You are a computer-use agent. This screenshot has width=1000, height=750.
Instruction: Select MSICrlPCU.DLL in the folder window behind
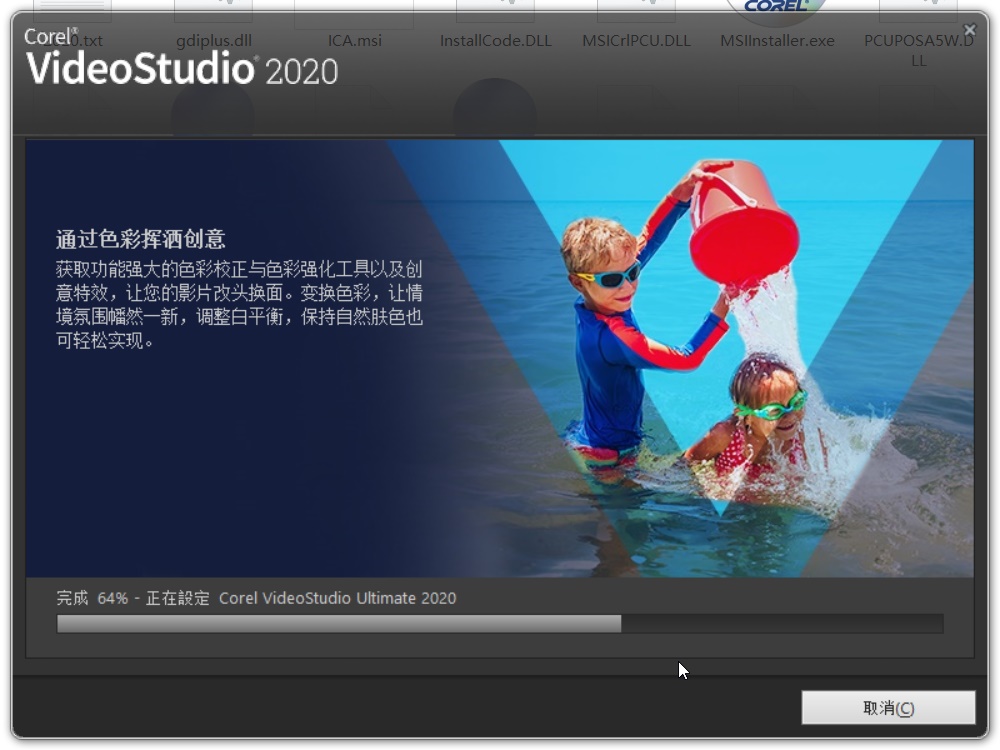[x=636, y=41]
